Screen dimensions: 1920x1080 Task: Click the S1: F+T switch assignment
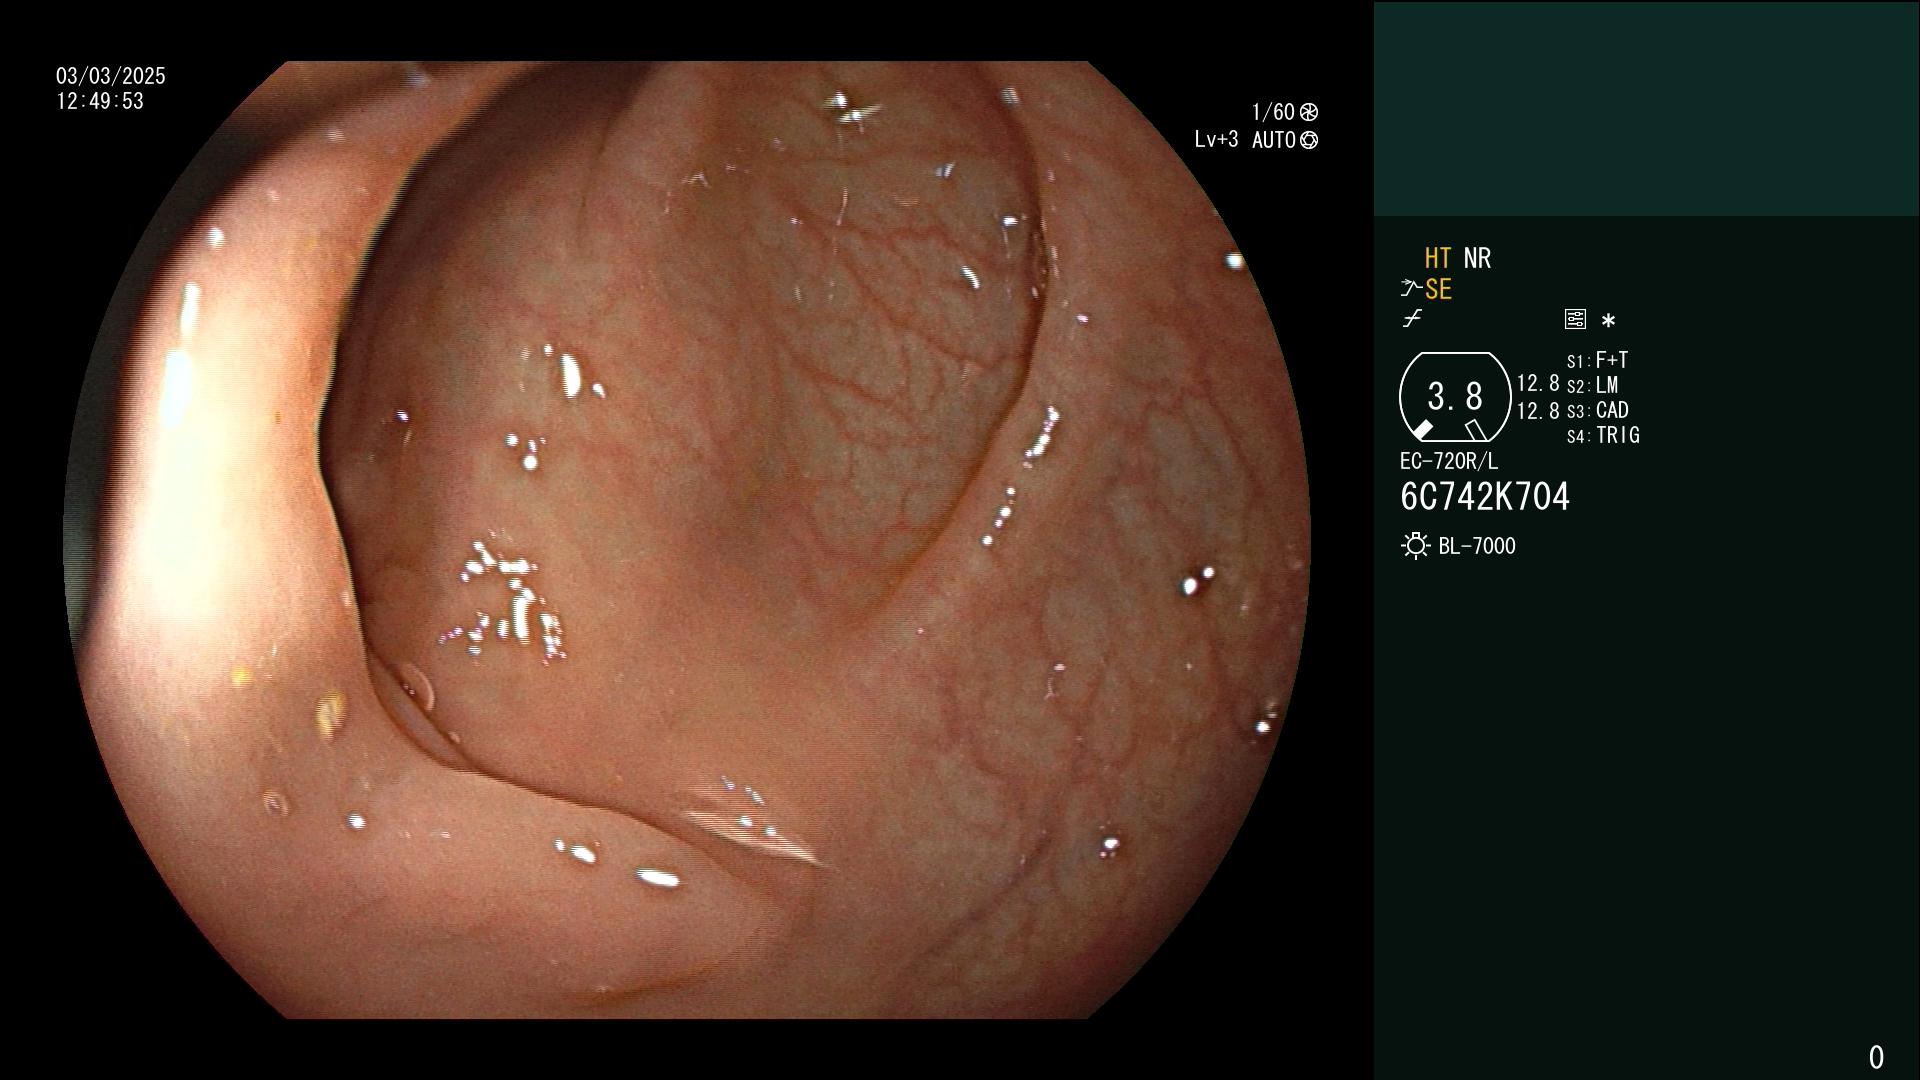pos(1597,360)
